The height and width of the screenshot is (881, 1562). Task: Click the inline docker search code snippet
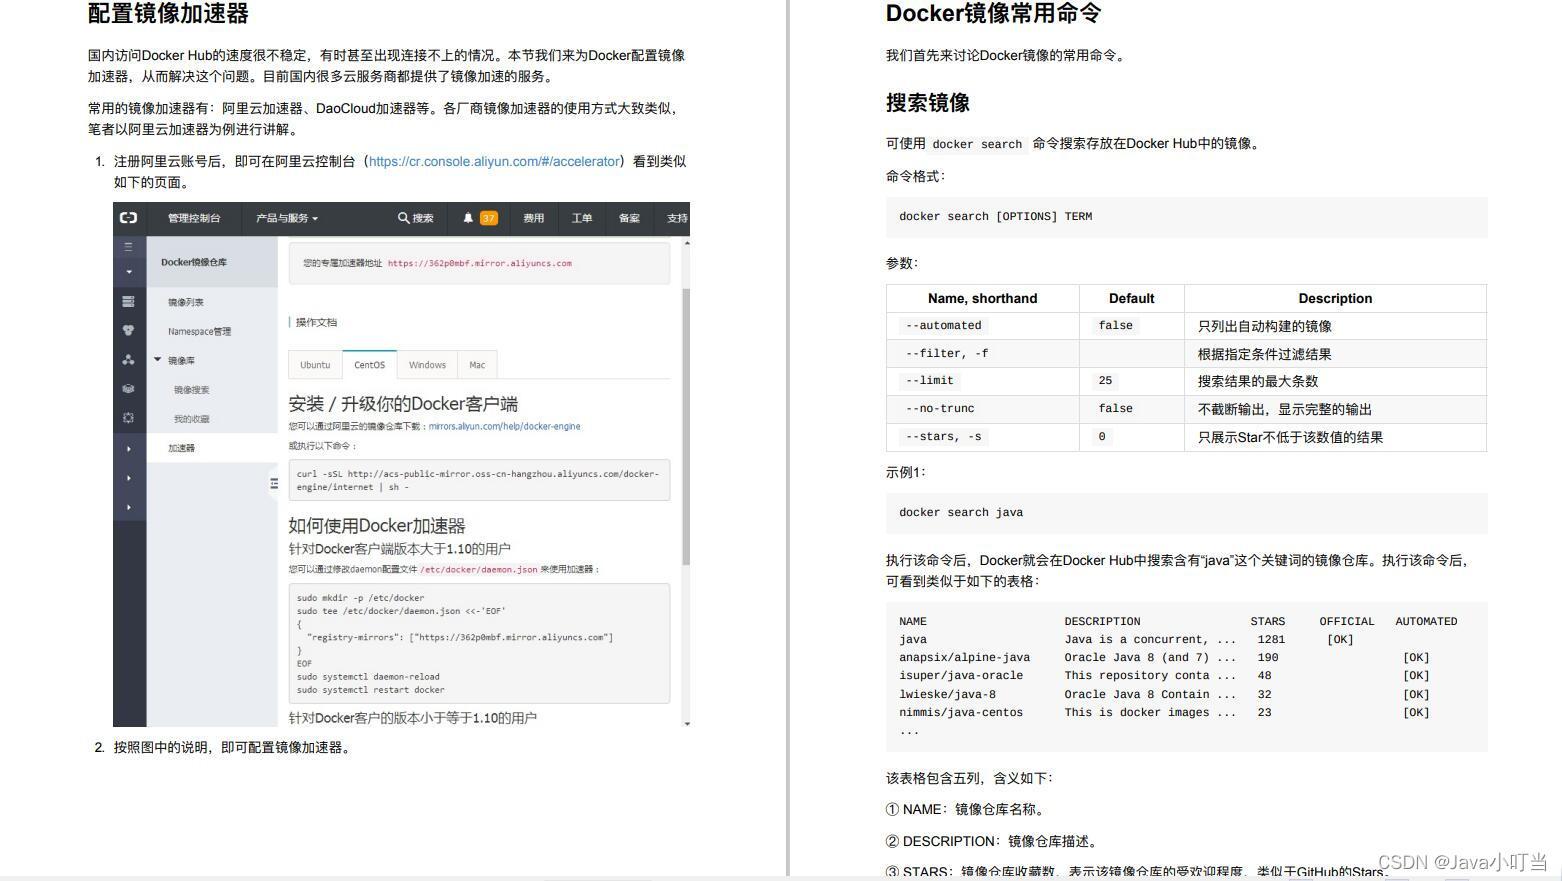977,144
